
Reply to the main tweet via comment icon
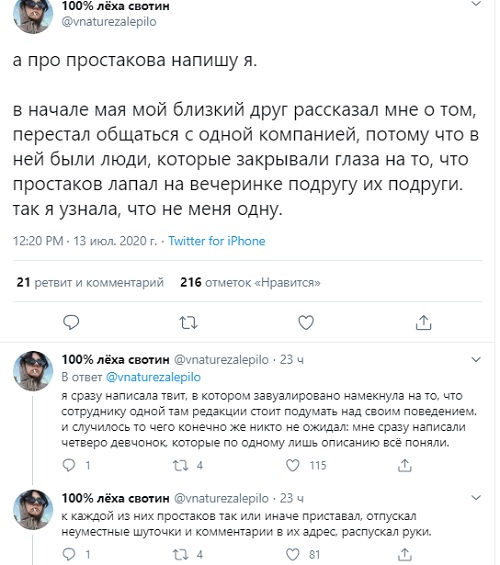point(71,322)
